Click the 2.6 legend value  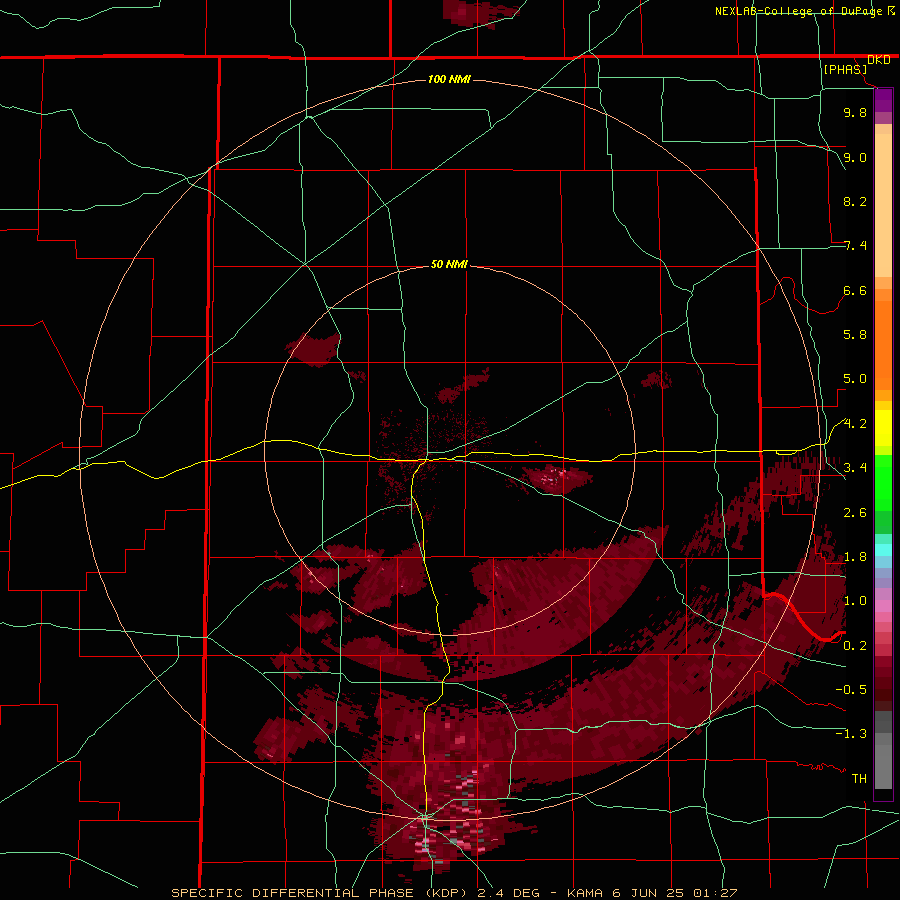[x=855, y=513]
